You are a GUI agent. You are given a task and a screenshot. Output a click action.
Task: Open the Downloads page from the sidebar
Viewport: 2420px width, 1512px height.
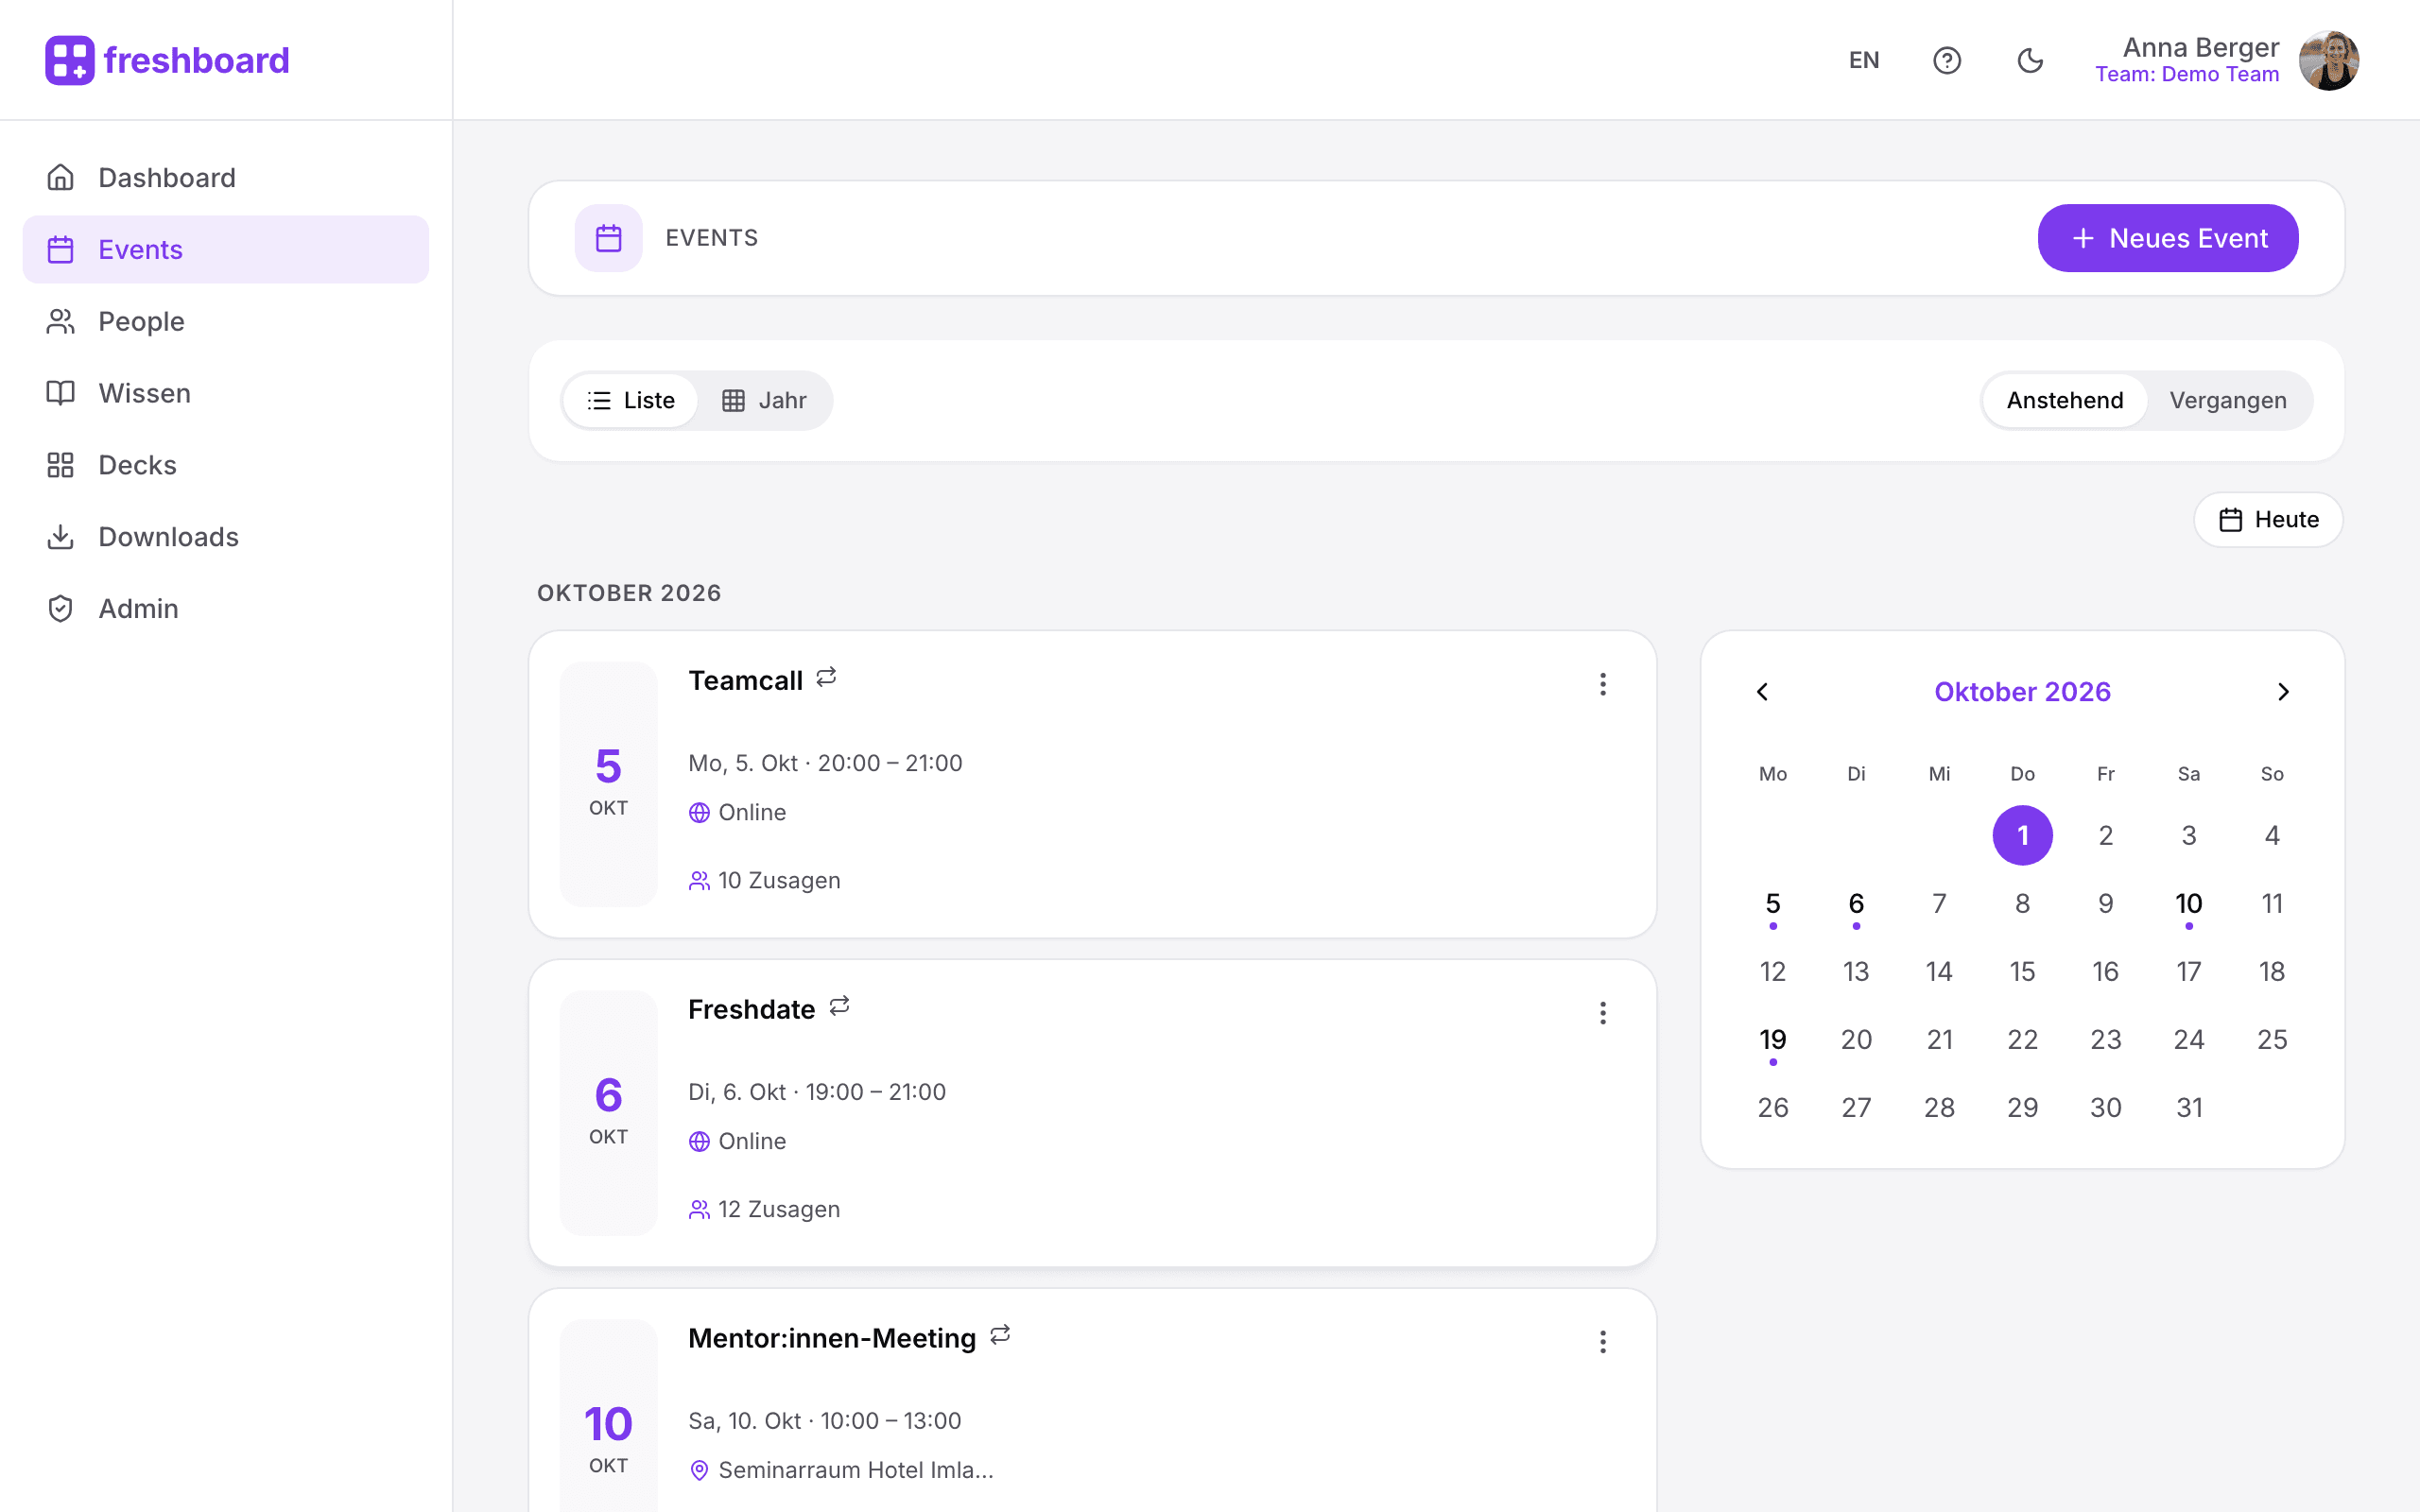[x=226, y=537]
